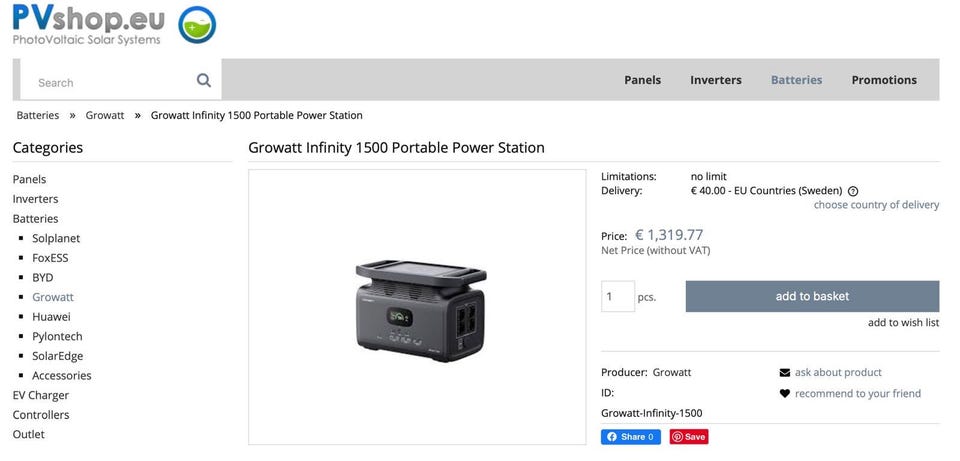
Task: Open the Promotions menu
Action: pos(884,80)
